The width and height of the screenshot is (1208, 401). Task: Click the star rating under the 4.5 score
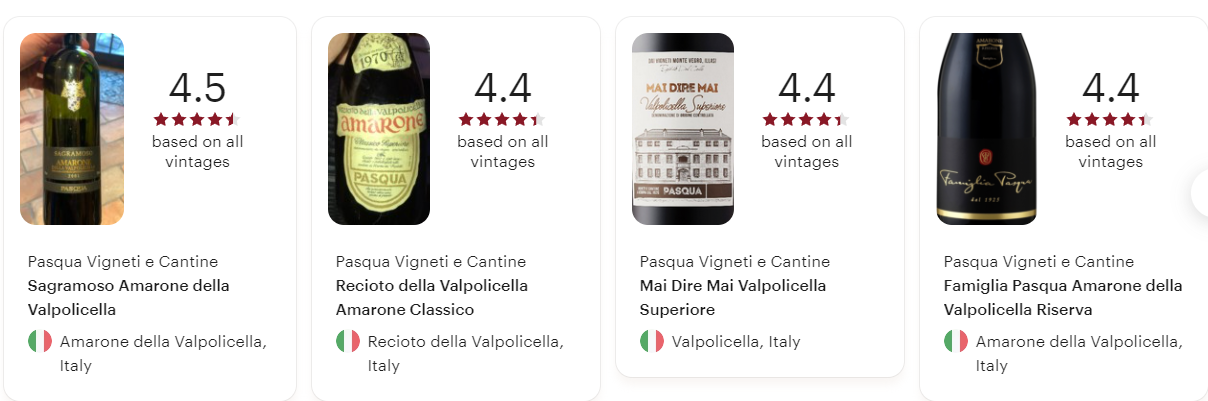pos(197,119)
